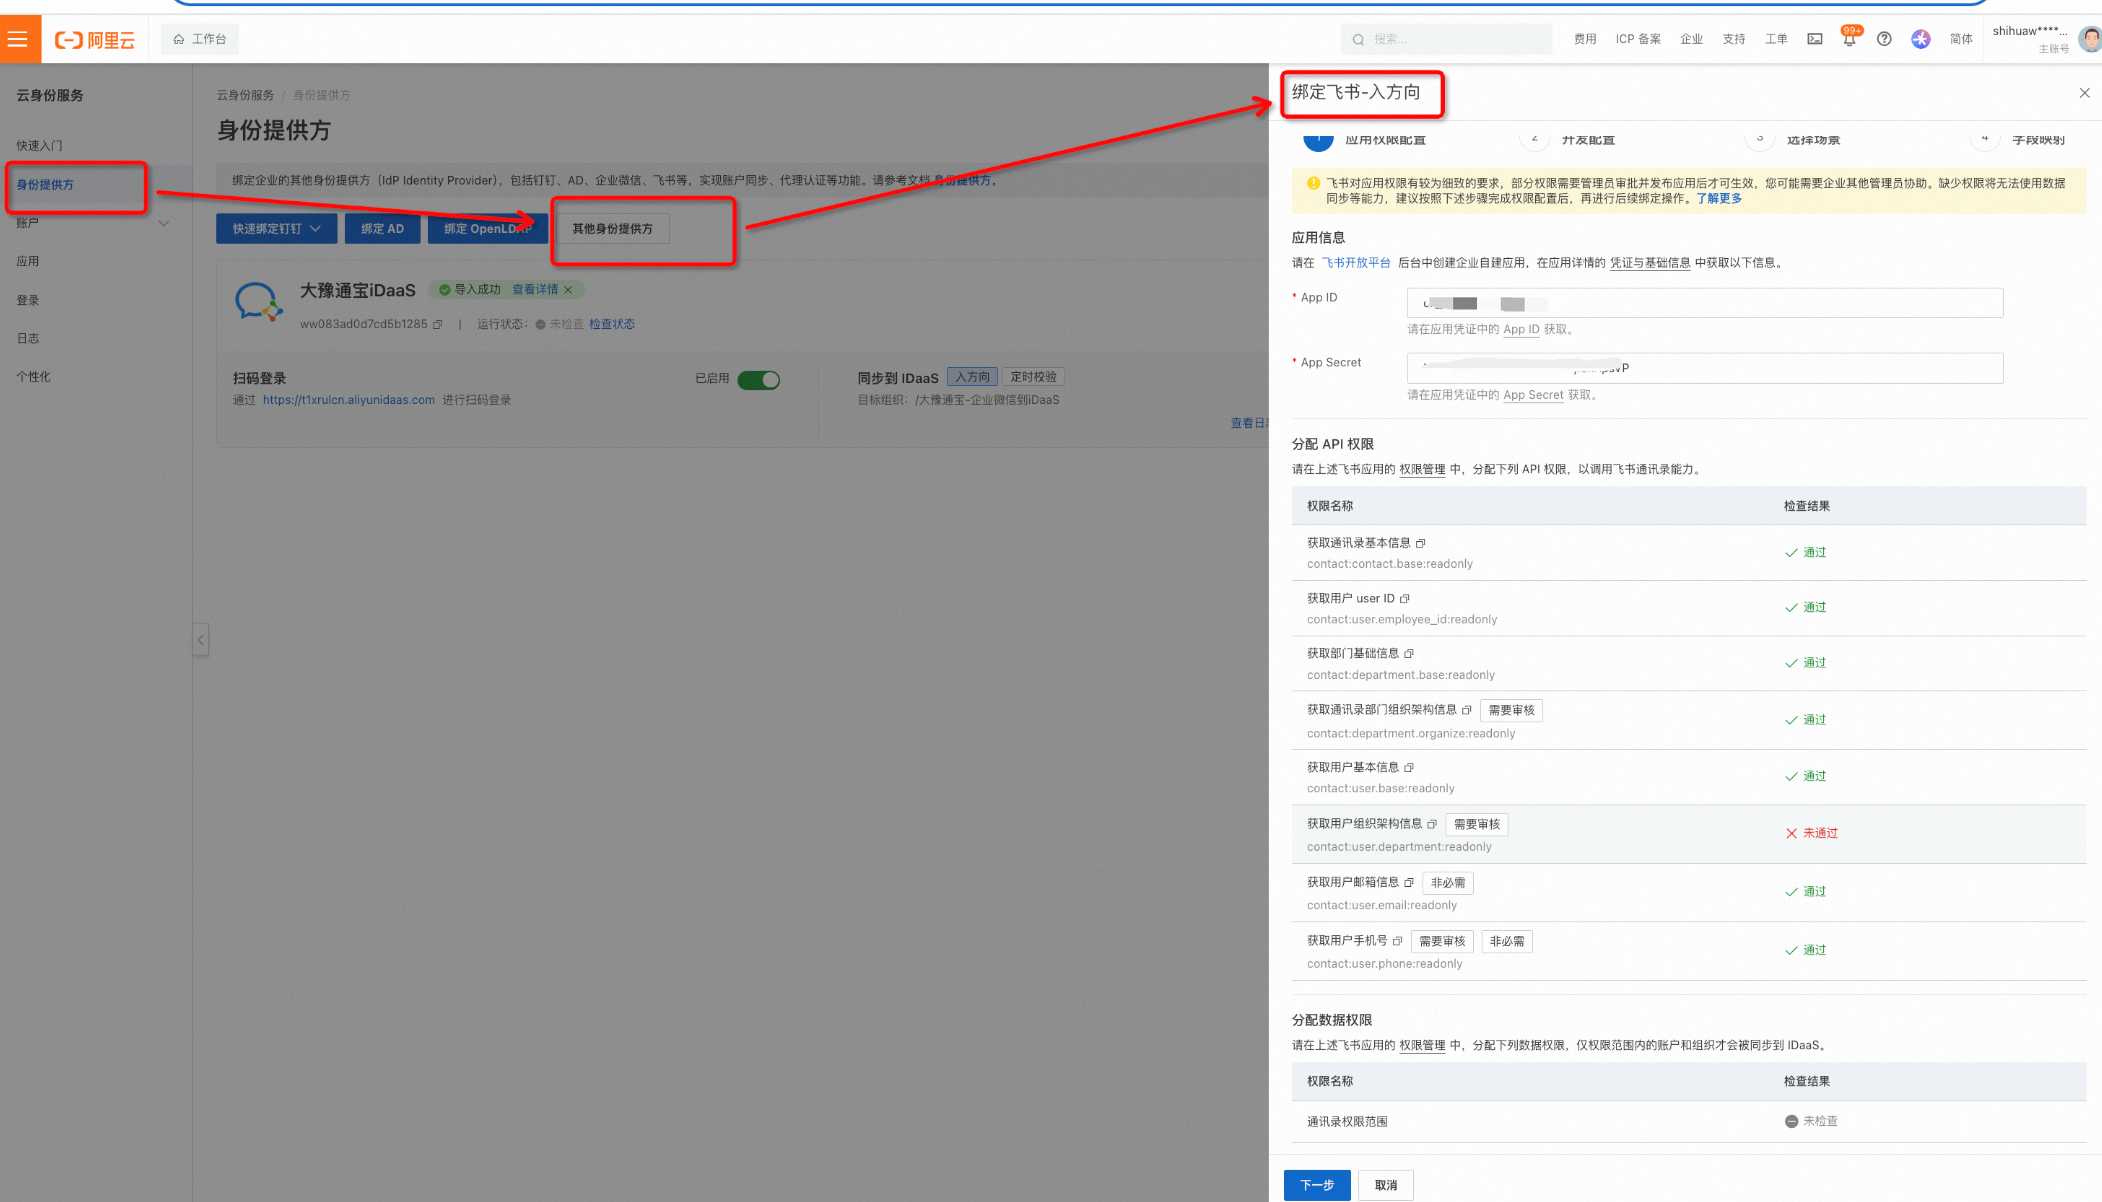The image size is (2102, 1202).
Task: Toggle the 扫码登录 enabled switch
Action: click(758, 380)
